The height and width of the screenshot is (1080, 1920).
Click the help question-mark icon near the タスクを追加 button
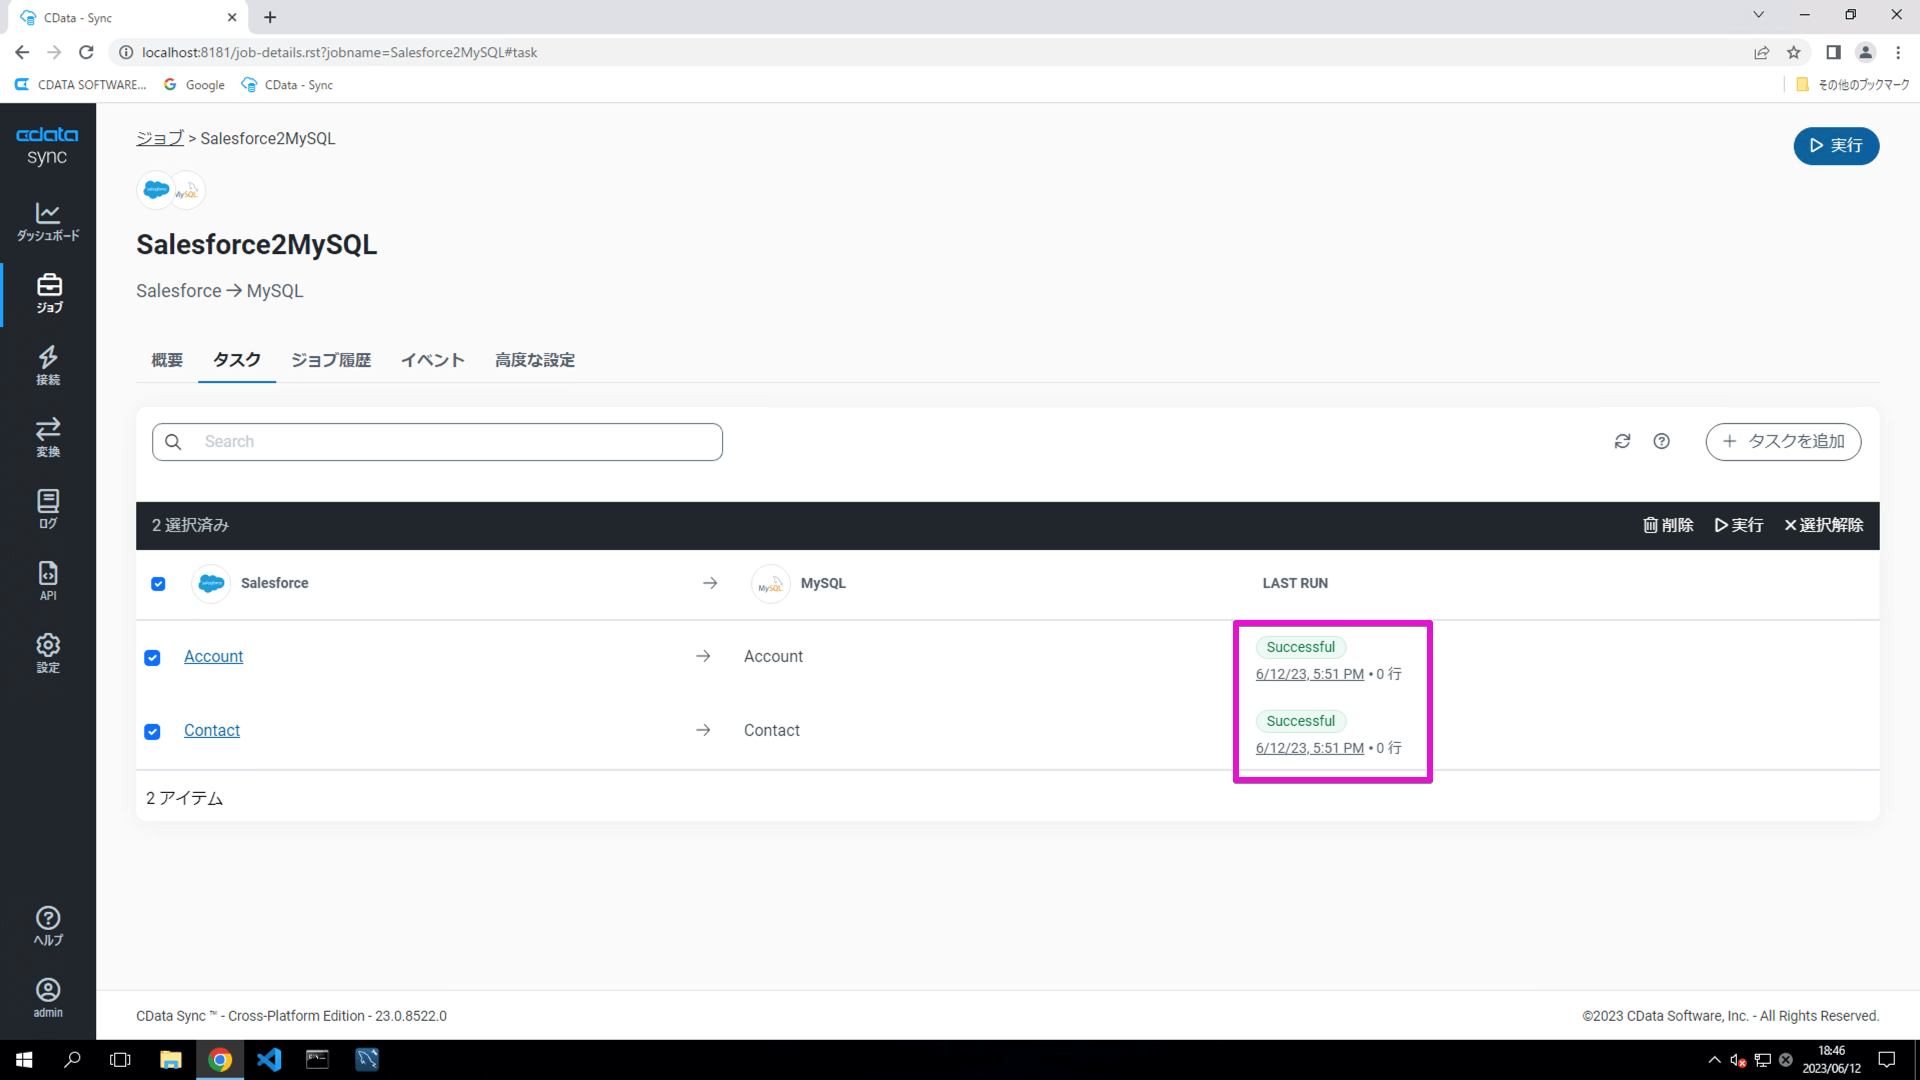tap(1661, 441)
